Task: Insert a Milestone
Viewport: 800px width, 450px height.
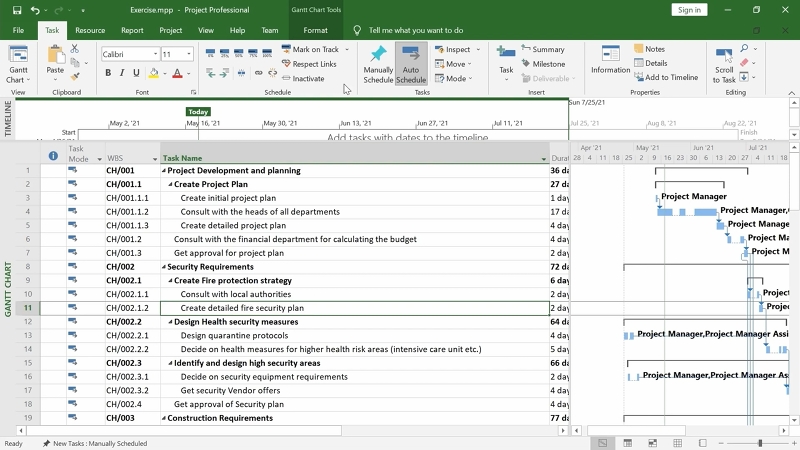Action: click(543, 64)
